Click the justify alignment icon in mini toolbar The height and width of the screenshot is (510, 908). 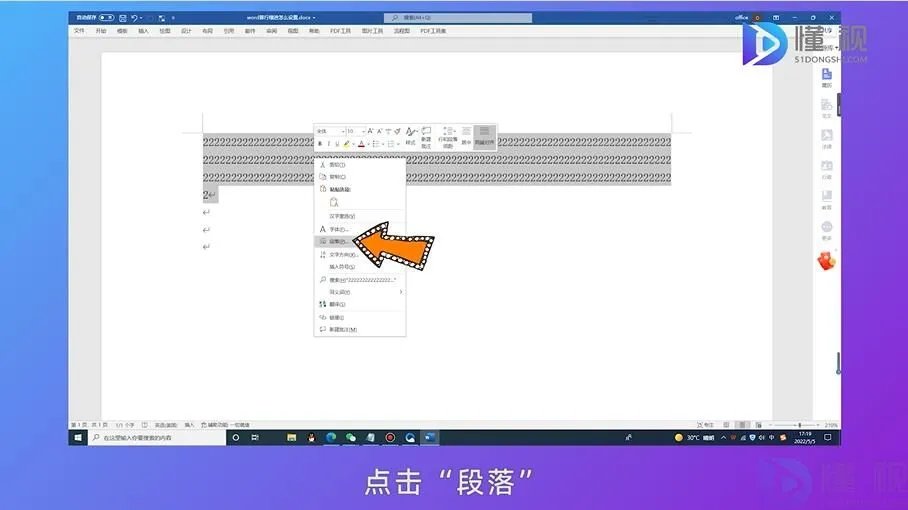485,136
